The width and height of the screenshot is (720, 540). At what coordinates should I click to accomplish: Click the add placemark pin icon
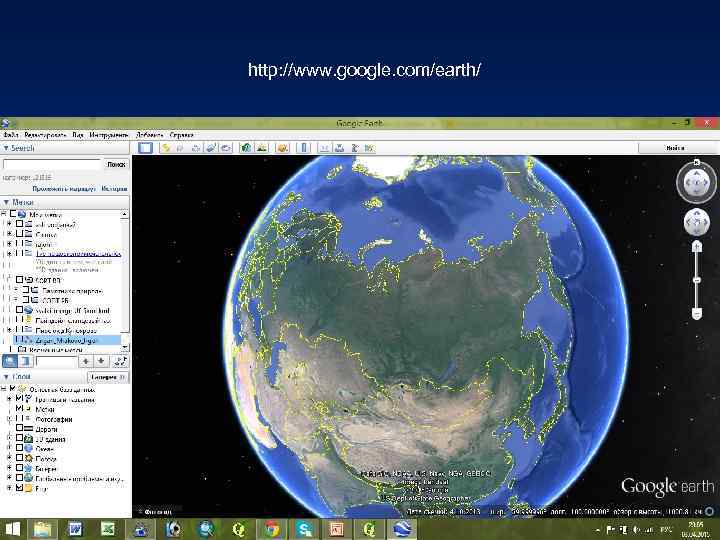click(x=166, y=148)
